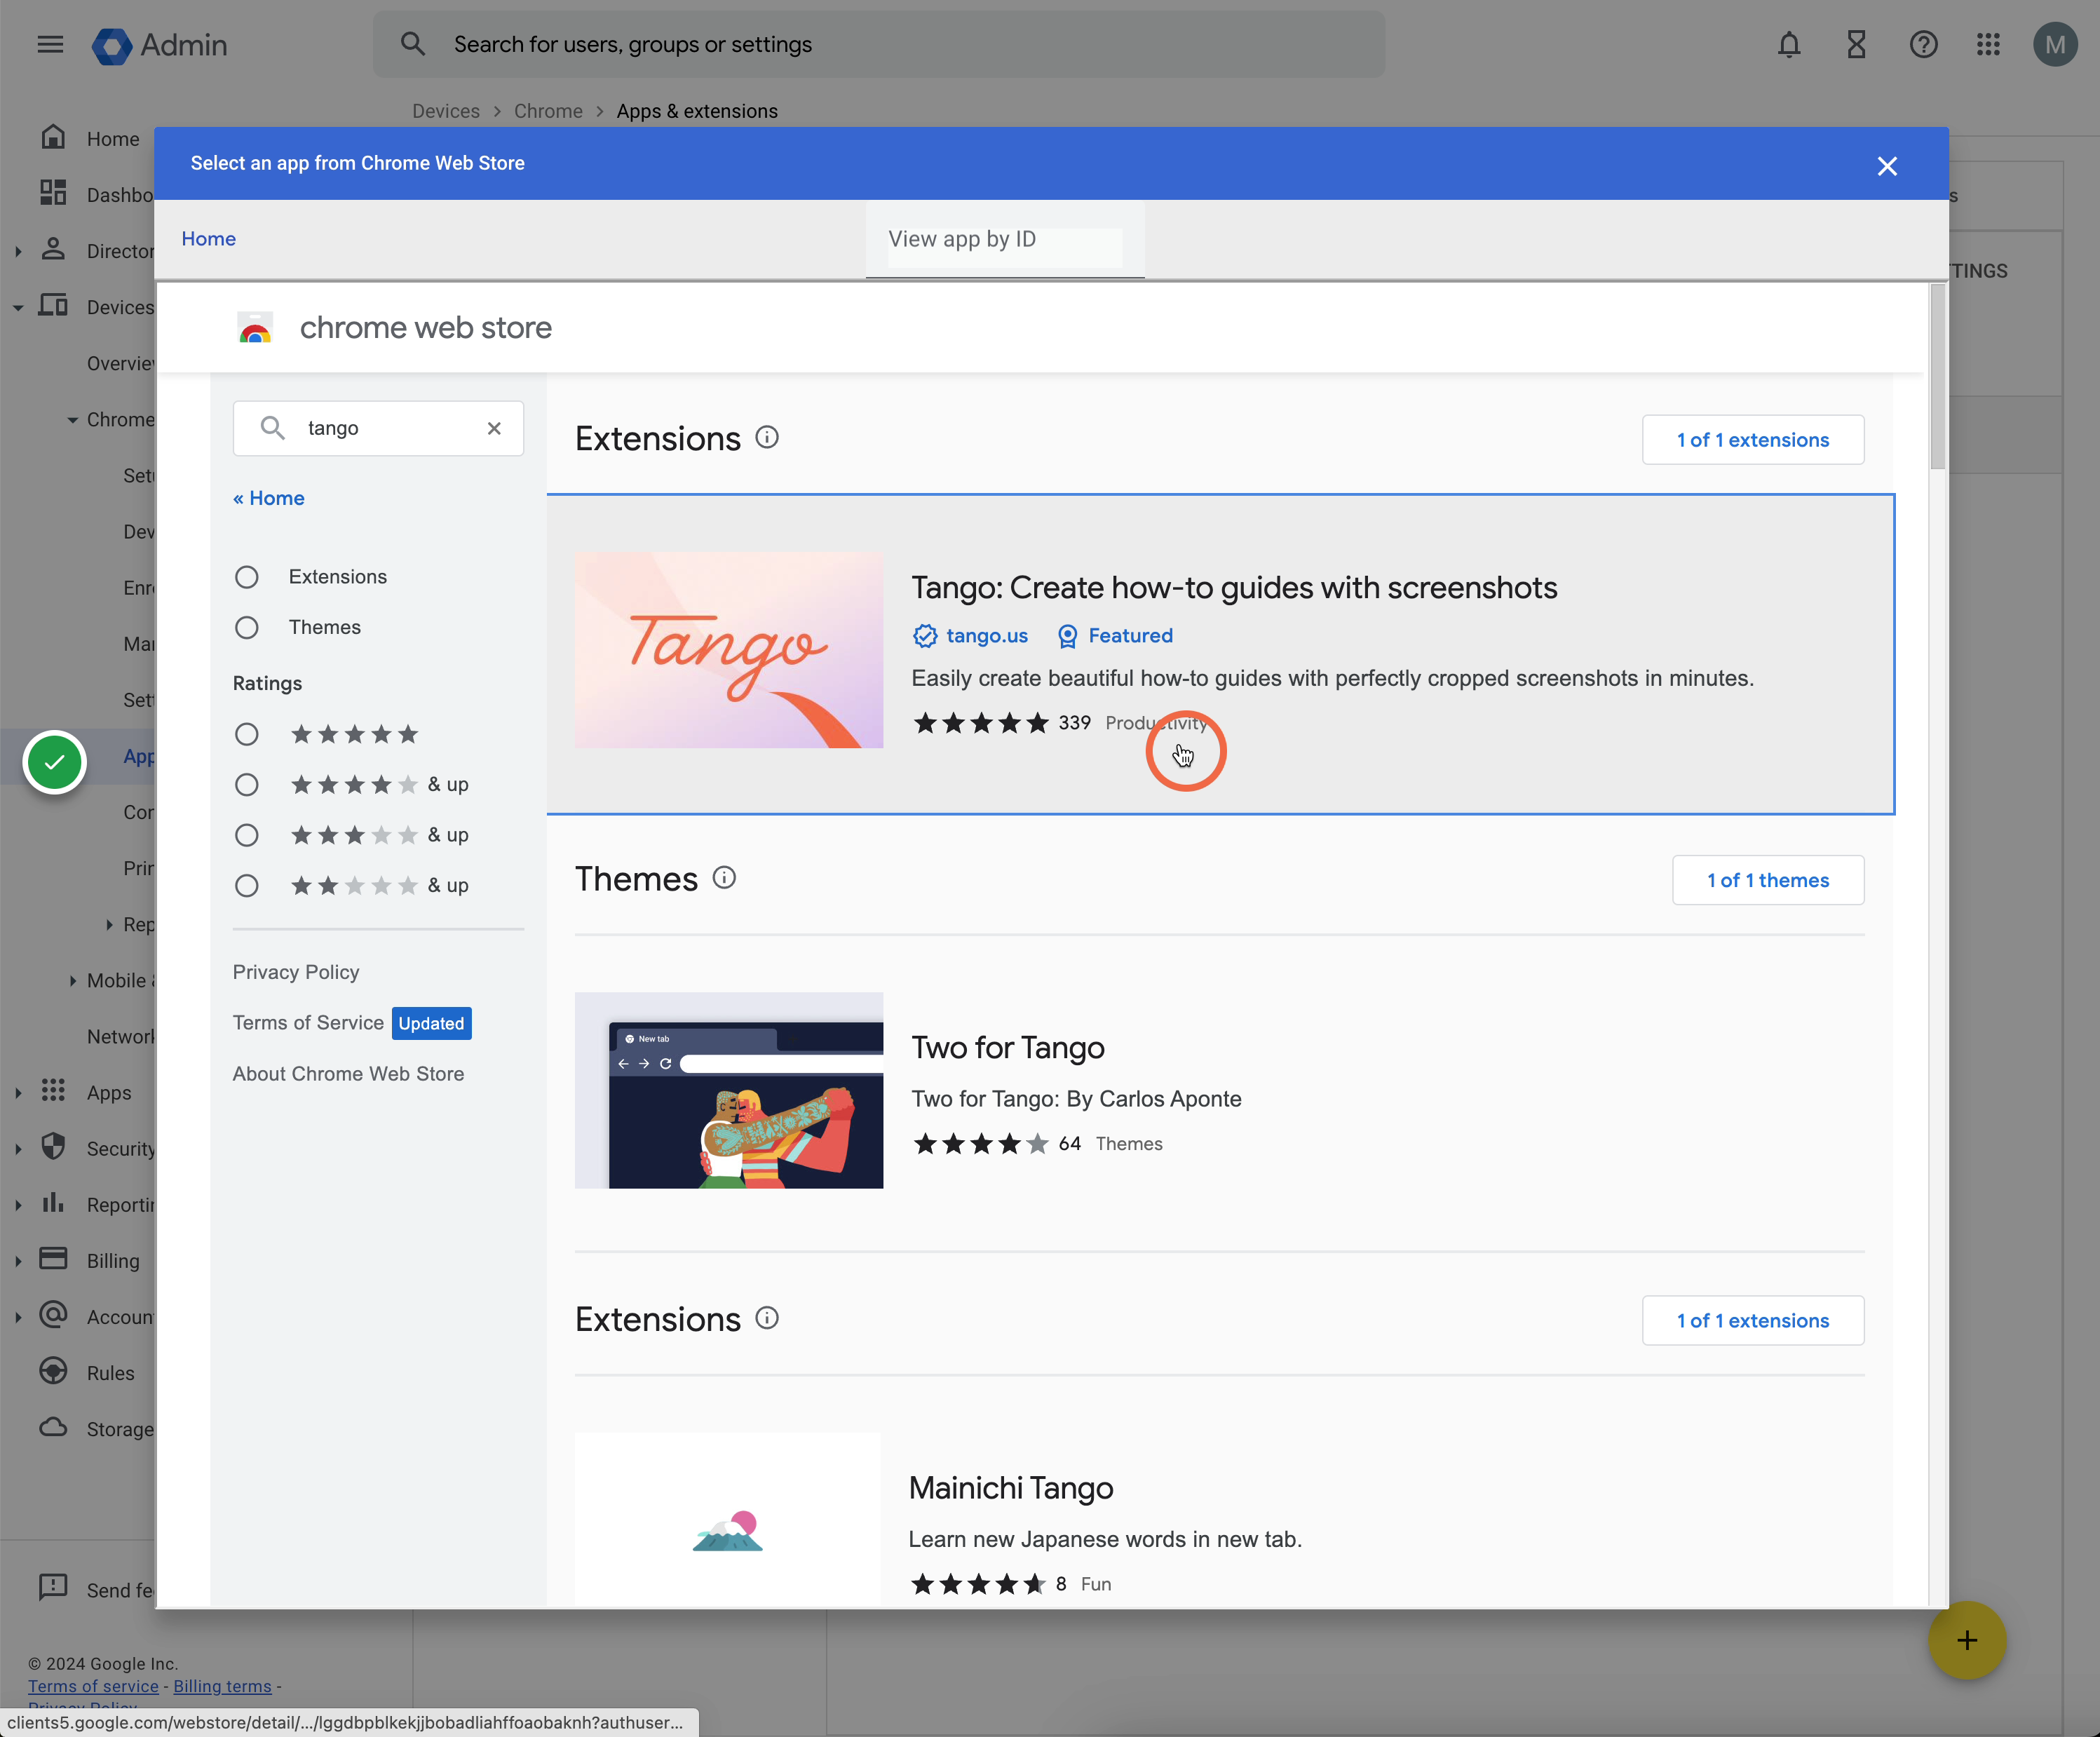Open the Privacy Policy link
2100x1737 pixels.
point(296,972)
